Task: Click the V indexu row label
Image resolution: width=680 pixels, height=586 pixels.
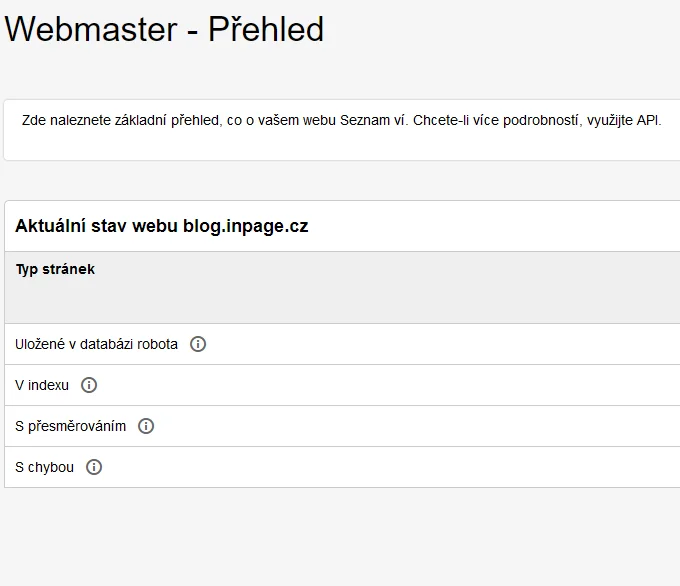Action: [42, 385]
